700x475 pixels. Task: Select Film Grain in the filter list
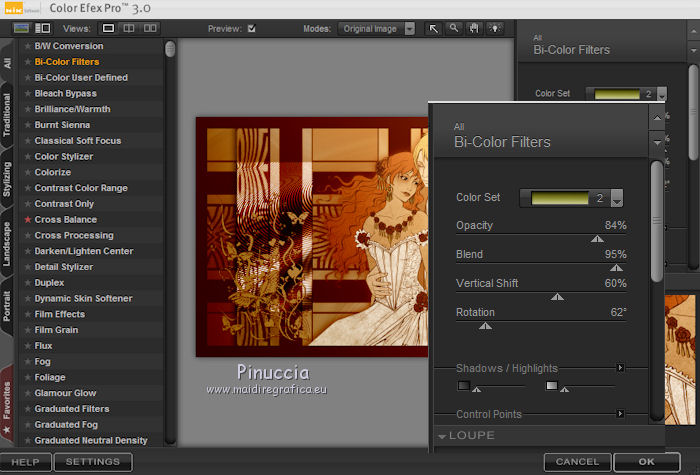[56, 330]
